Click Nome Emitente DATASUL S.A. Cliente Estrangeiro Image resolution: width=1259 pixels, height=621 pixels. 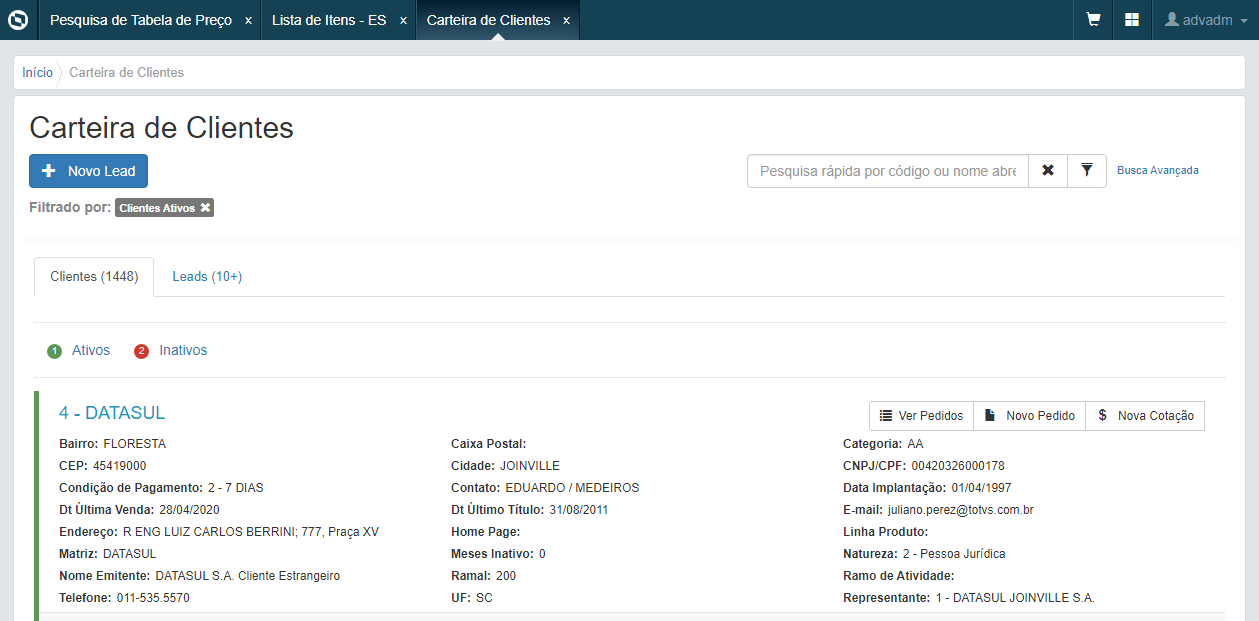pyautogui.click(x=248, y=576)
